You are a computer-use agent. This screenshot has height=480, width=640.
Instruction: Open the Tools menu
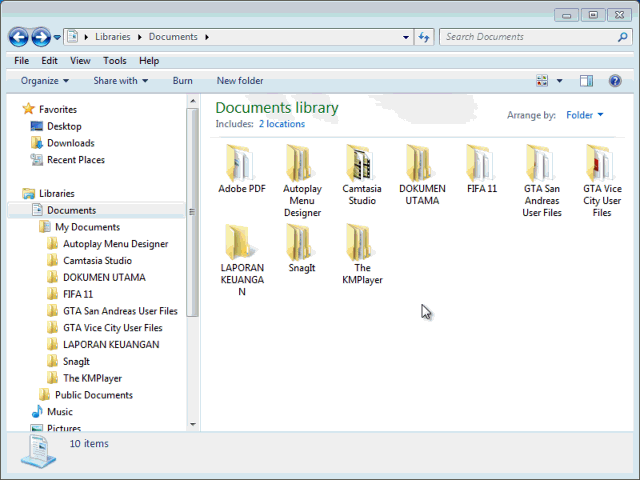coord(115,61)
